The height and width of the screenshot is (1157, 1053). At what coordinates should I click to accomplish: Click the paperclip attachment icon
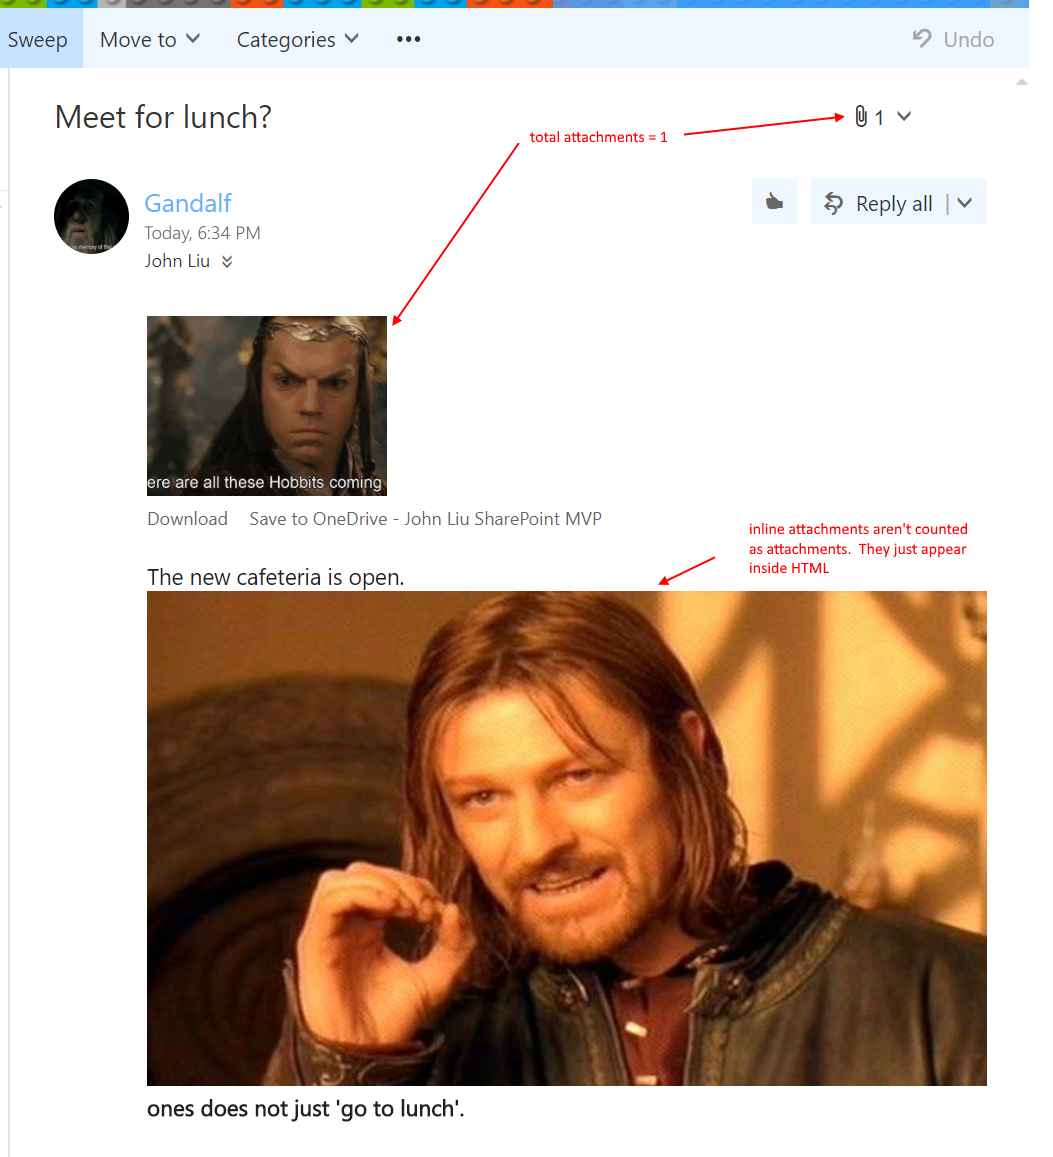(x=860, y=117)
